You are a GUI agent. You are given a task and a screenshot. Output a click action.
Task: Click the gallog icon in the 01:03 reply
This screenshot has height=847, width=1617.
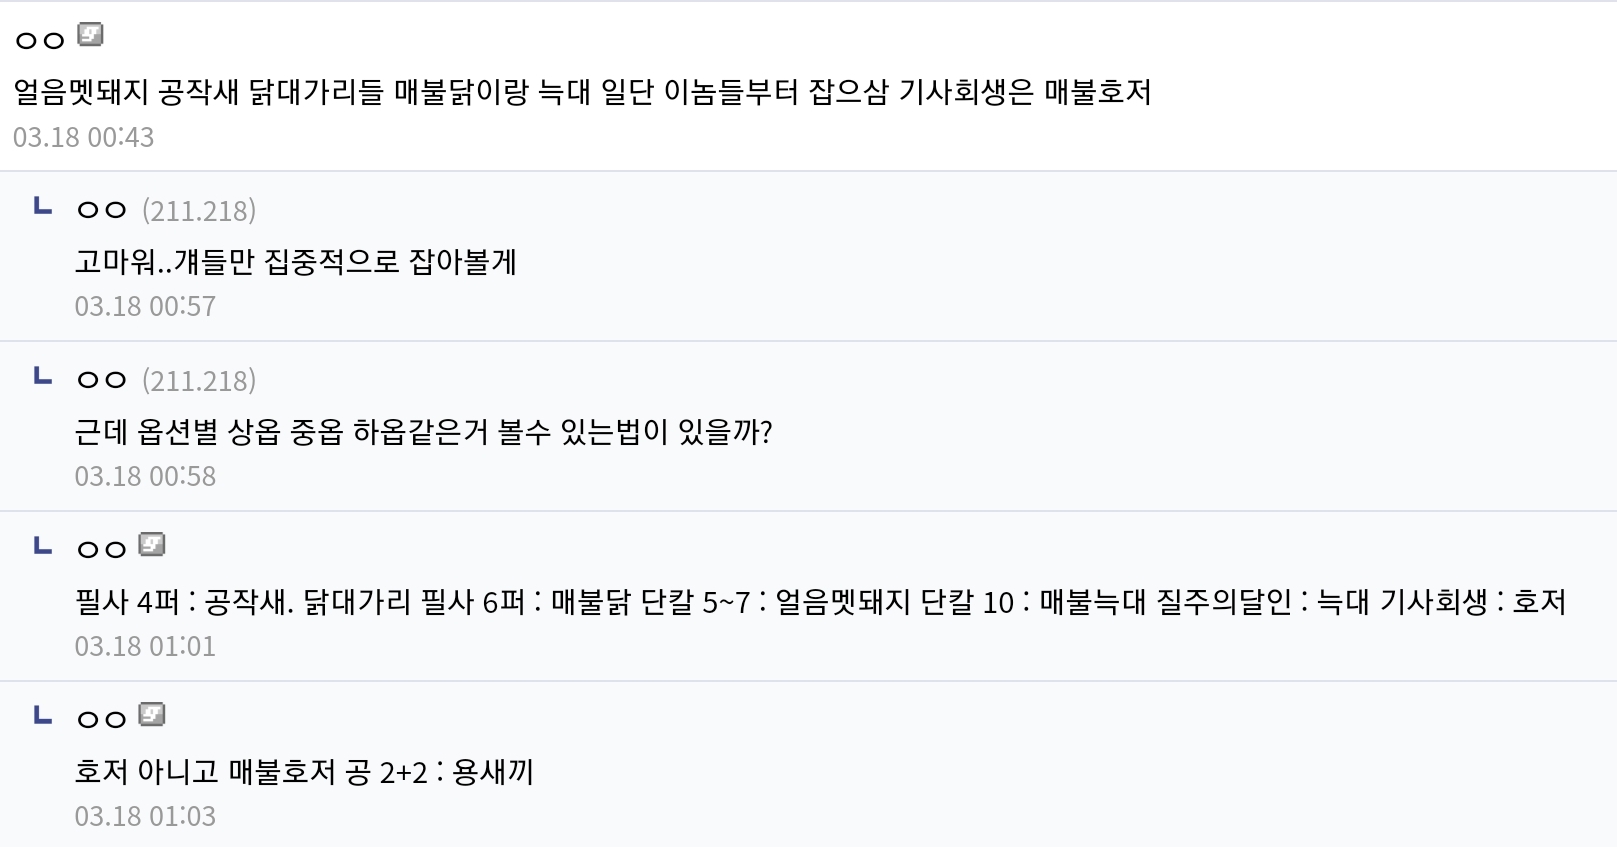click(x=152, y=715)
